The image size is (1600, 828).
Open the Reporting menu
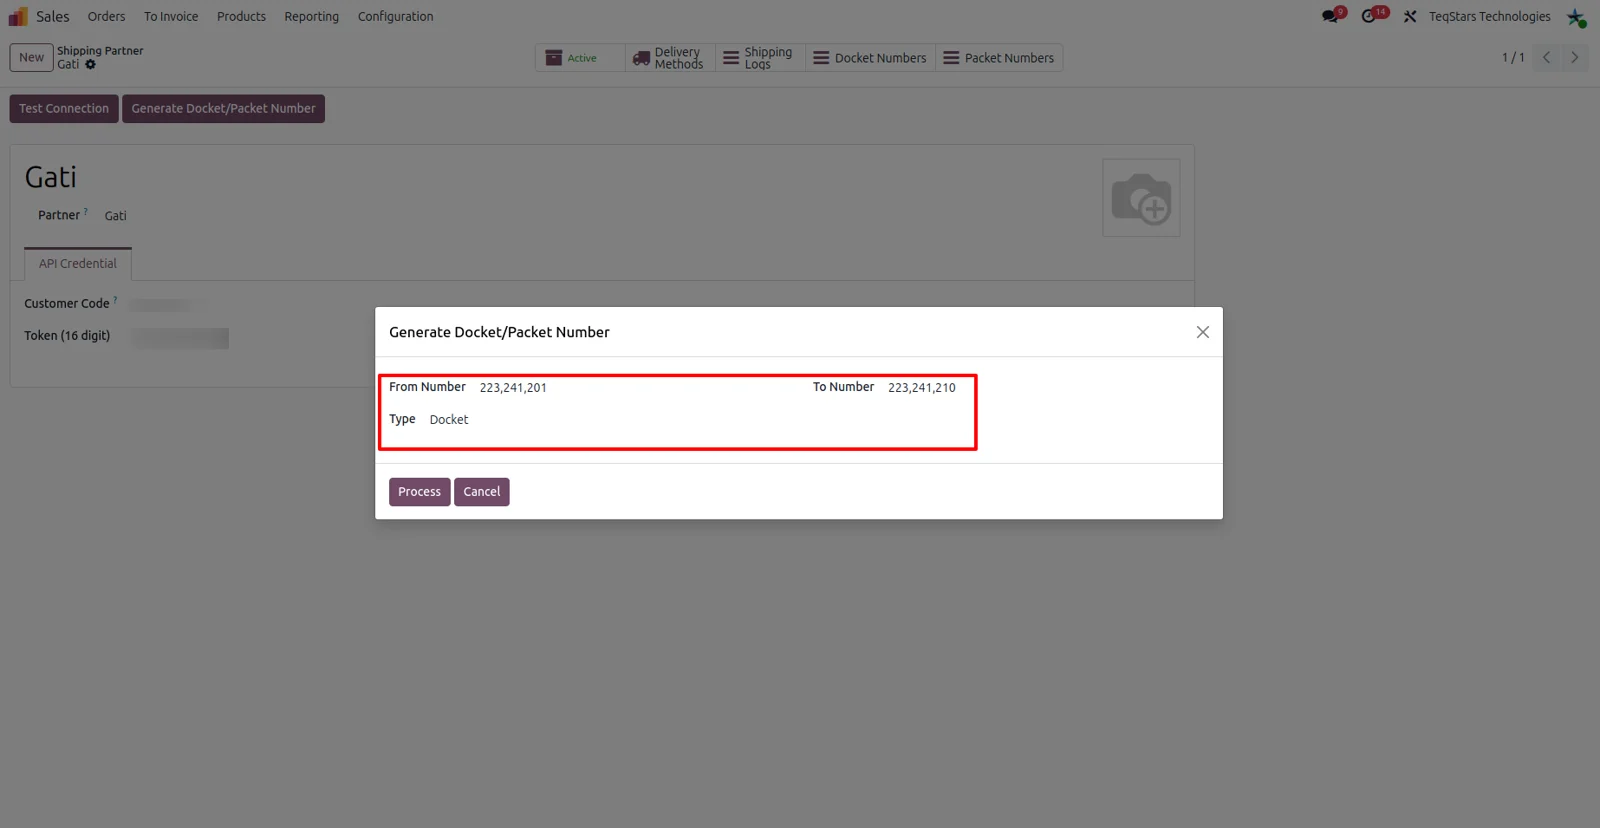pyautogui.click(x=311, y=16)
